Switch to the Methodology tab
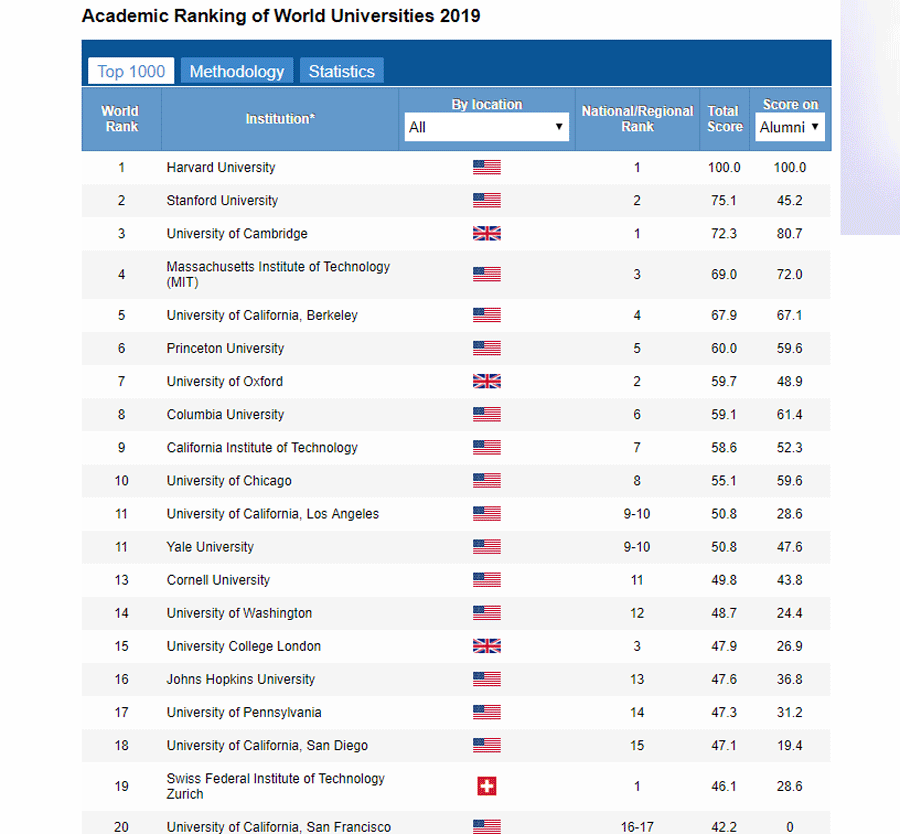The image size is (900, 834). click(237, 71)
